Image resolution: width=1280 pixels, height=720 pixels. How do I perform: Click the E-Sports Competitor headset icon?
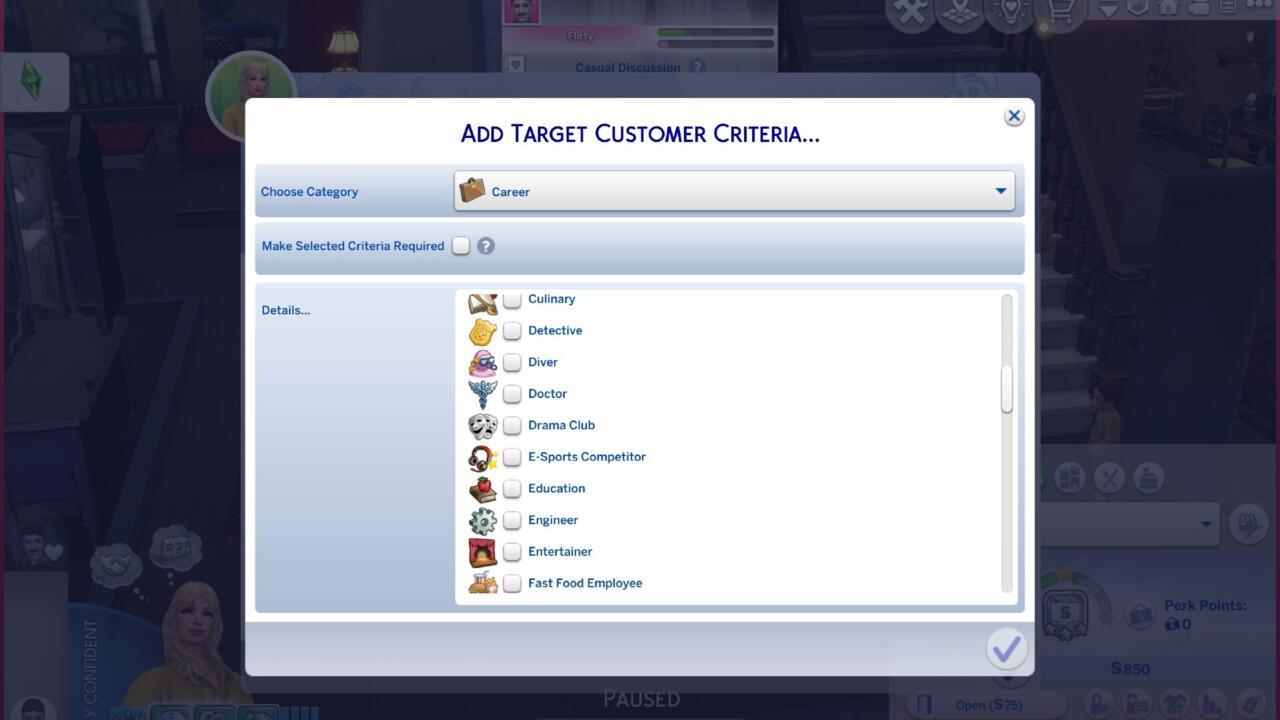483,457
